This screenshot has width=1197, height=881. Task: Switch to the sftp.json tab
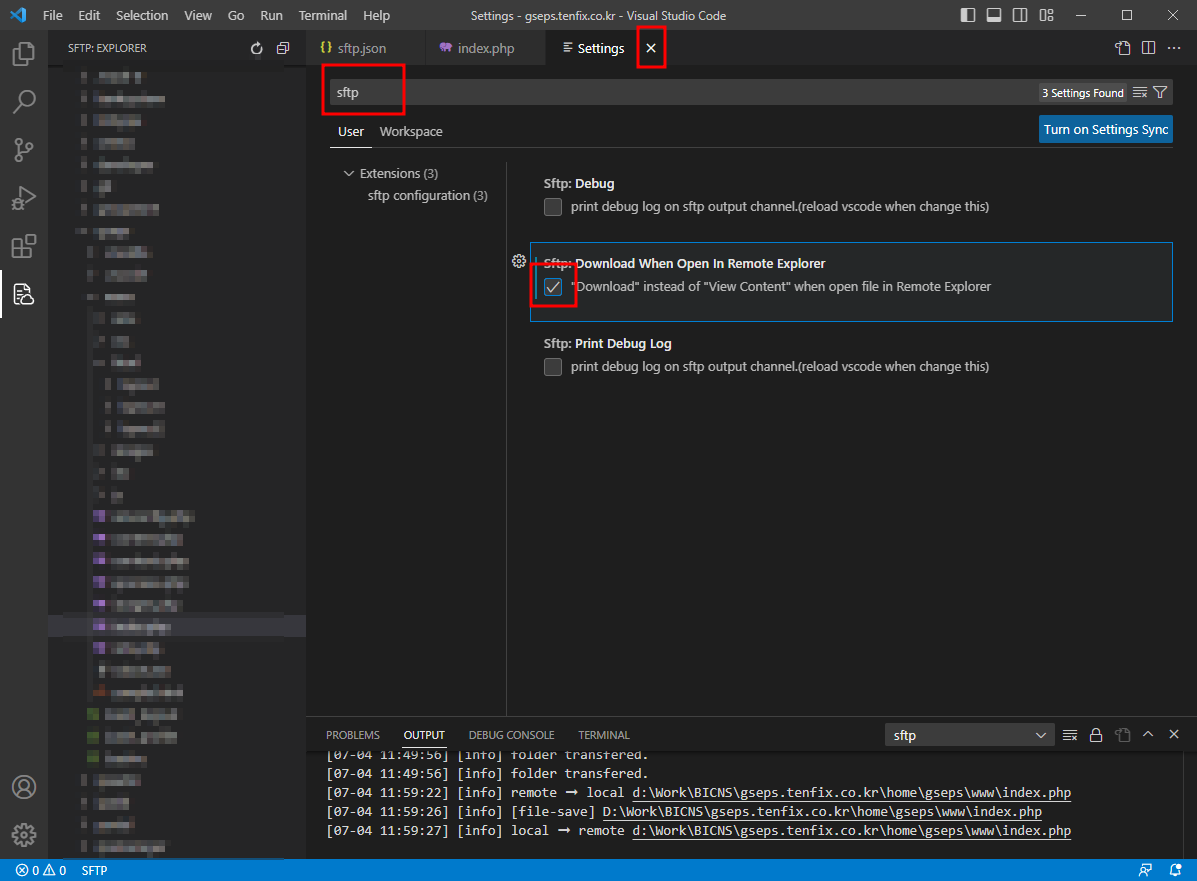click(361, 48)
